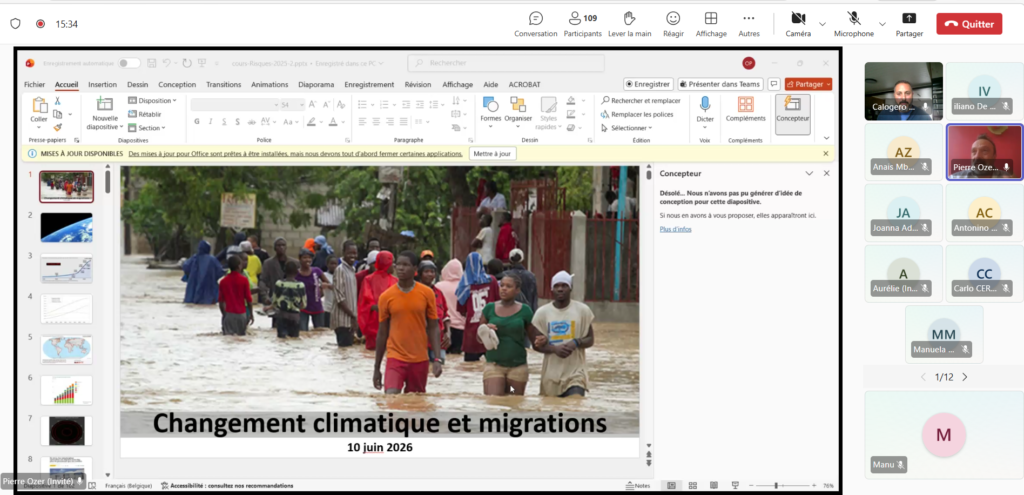Click the Cut scissors icon
The width and height of the screenshot is (1024, 495).
coord(57,101)
